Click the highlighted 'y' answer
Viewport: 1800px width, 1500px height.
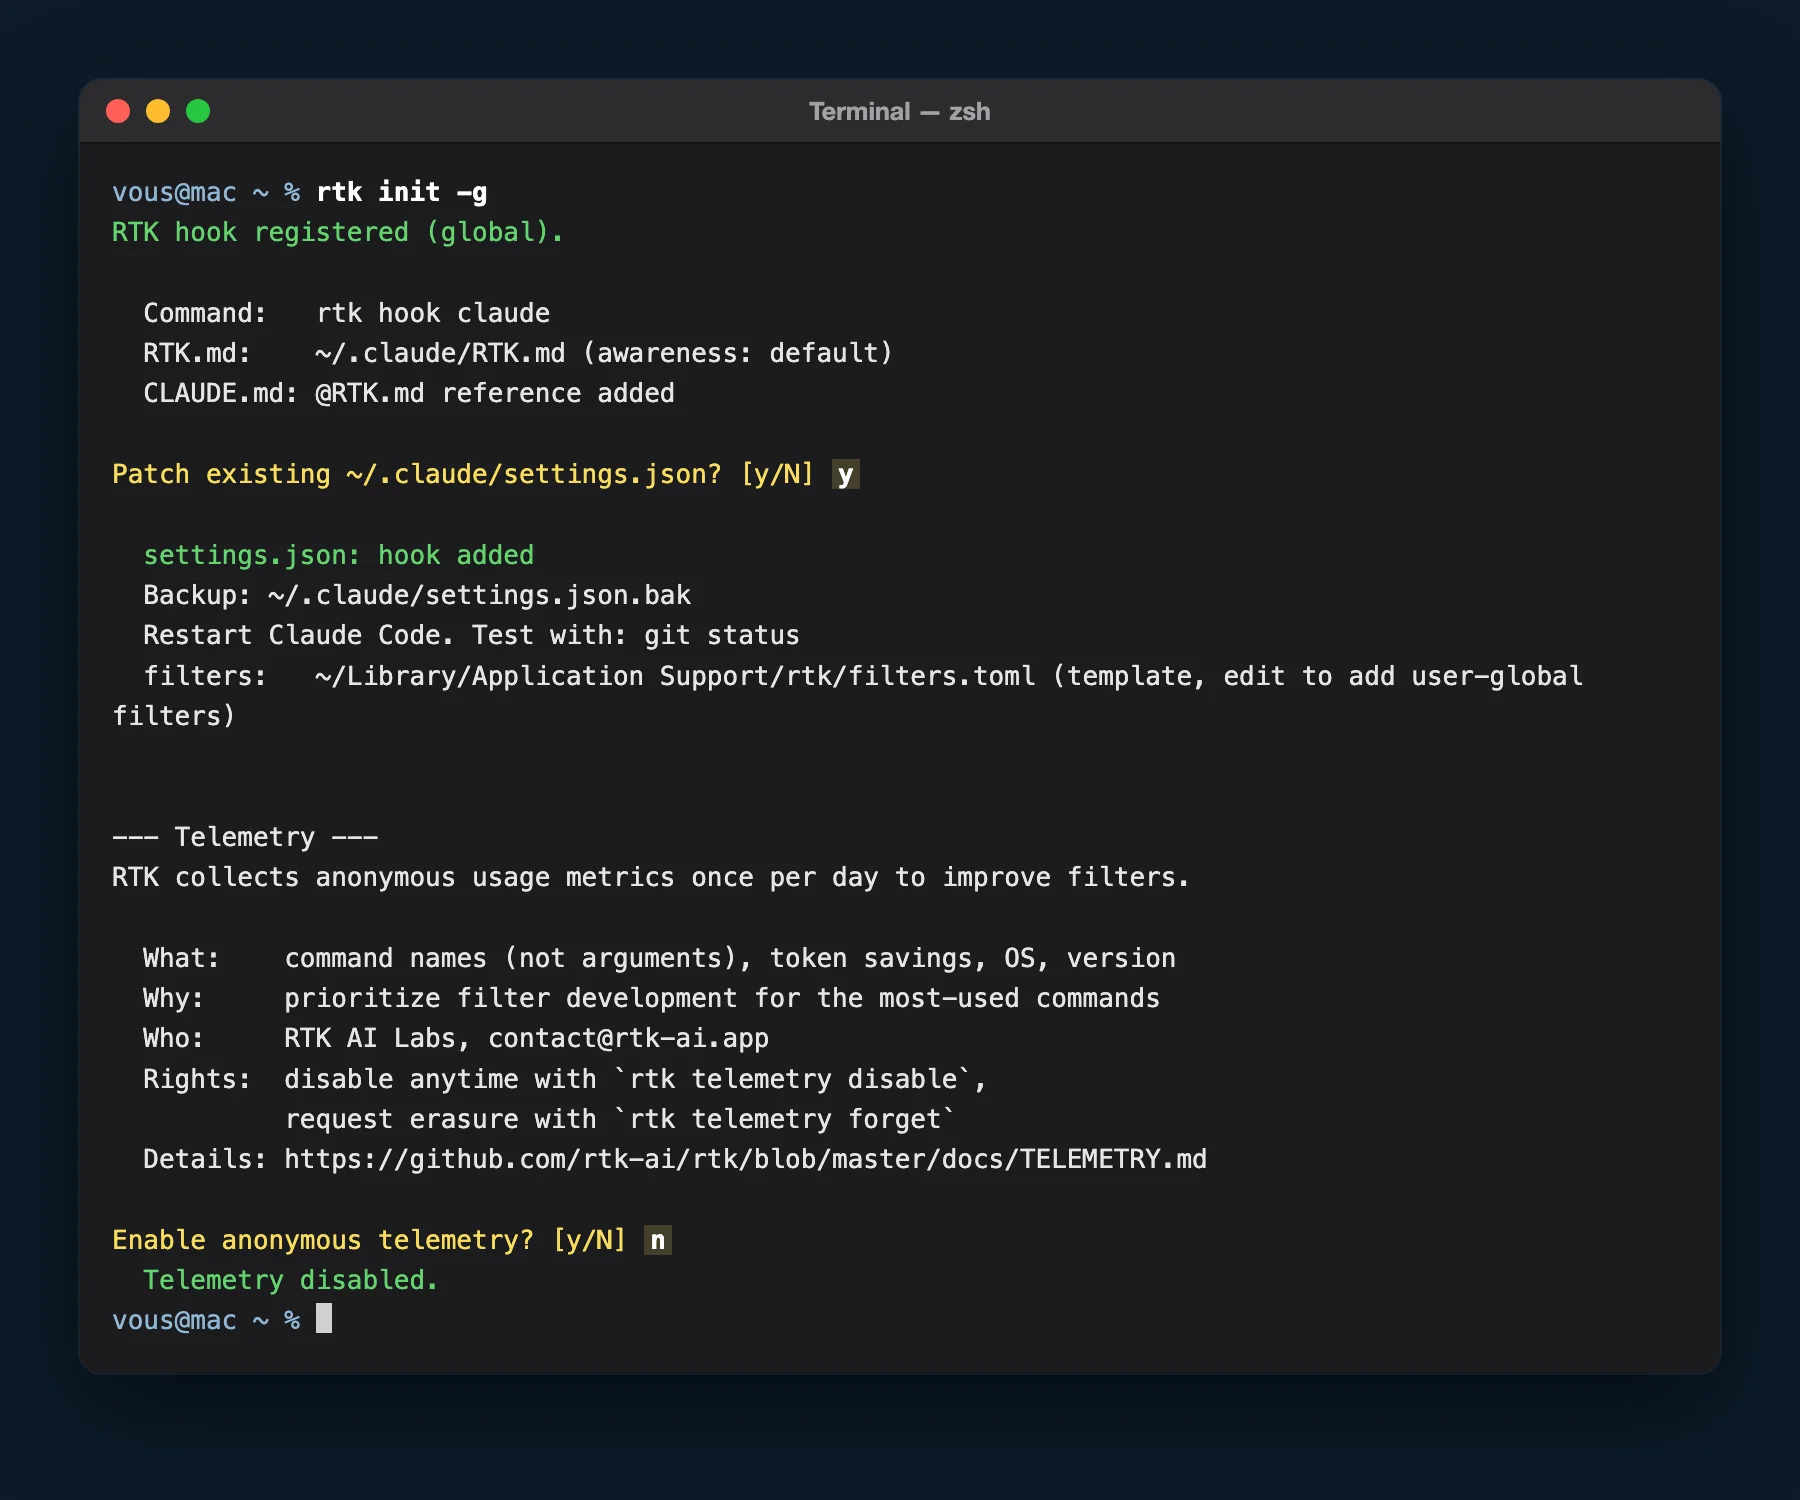click(x=846, y=474)
